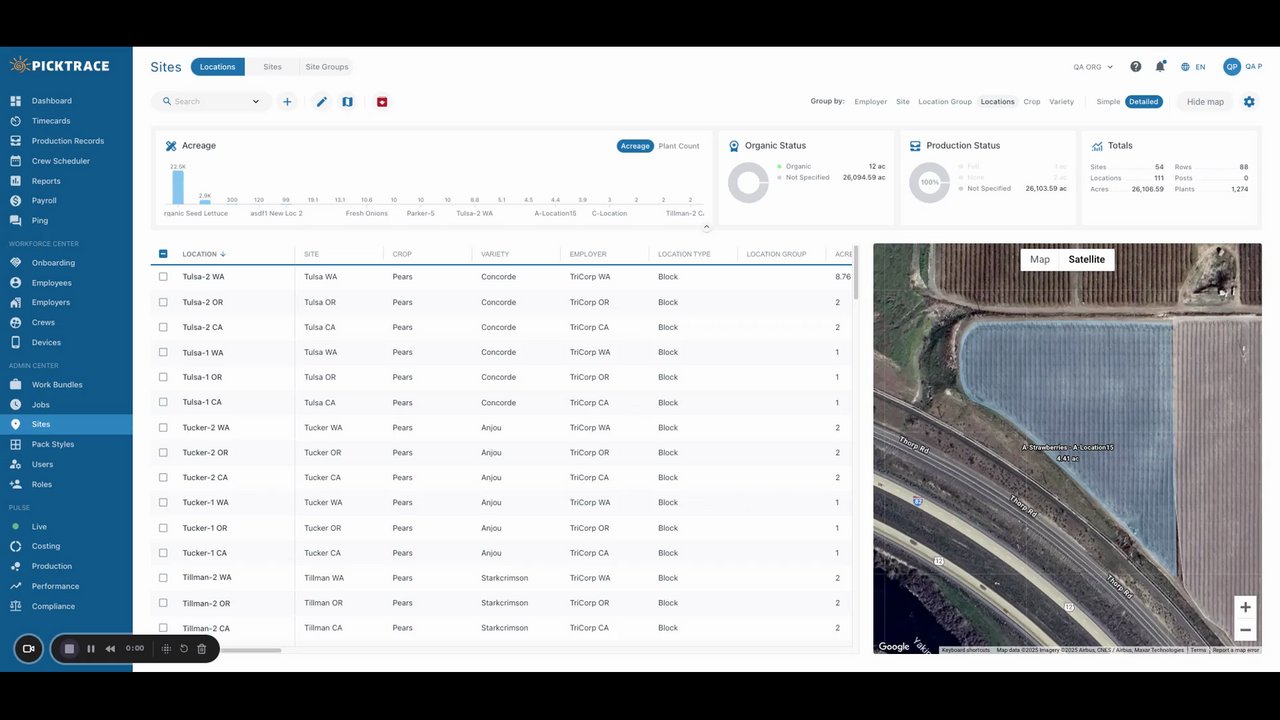Viewport: 1280px width, 720px height.
Task: Group by Location Group
Action: tap(945, 102)
